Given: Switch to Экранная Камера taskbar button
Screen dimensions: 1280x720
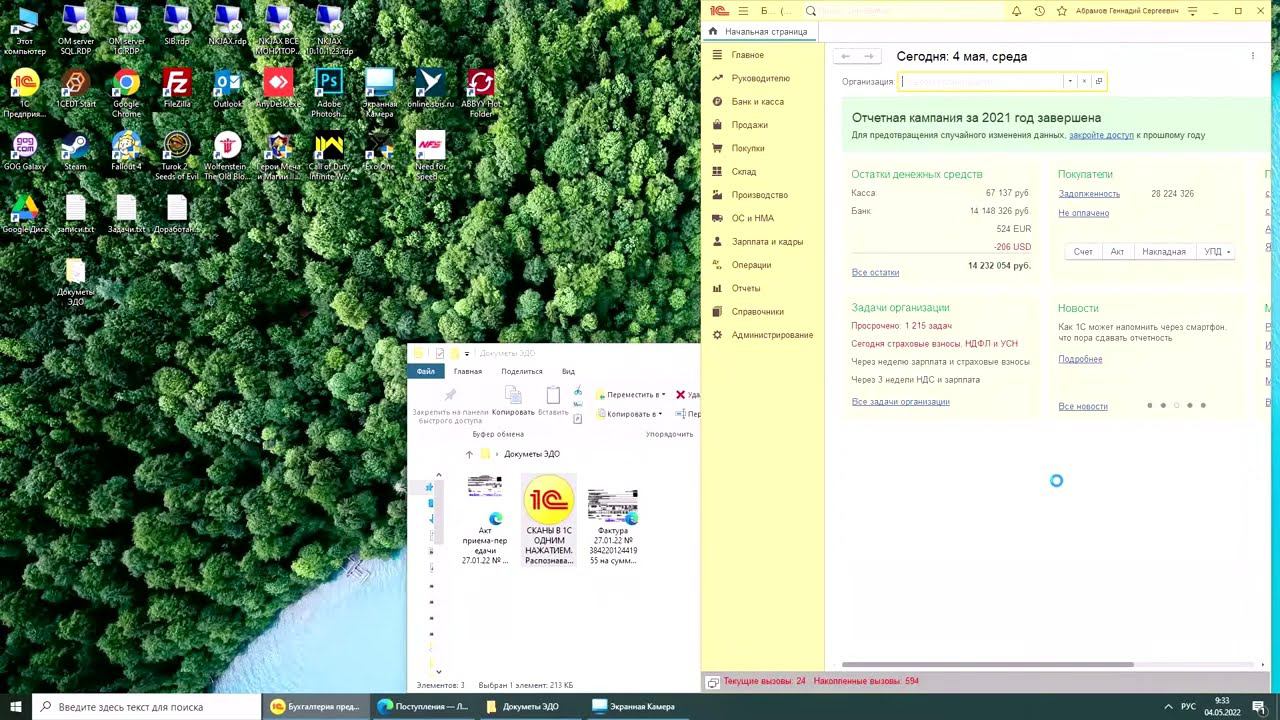Looking at the screenshot, I should [634, 707].
